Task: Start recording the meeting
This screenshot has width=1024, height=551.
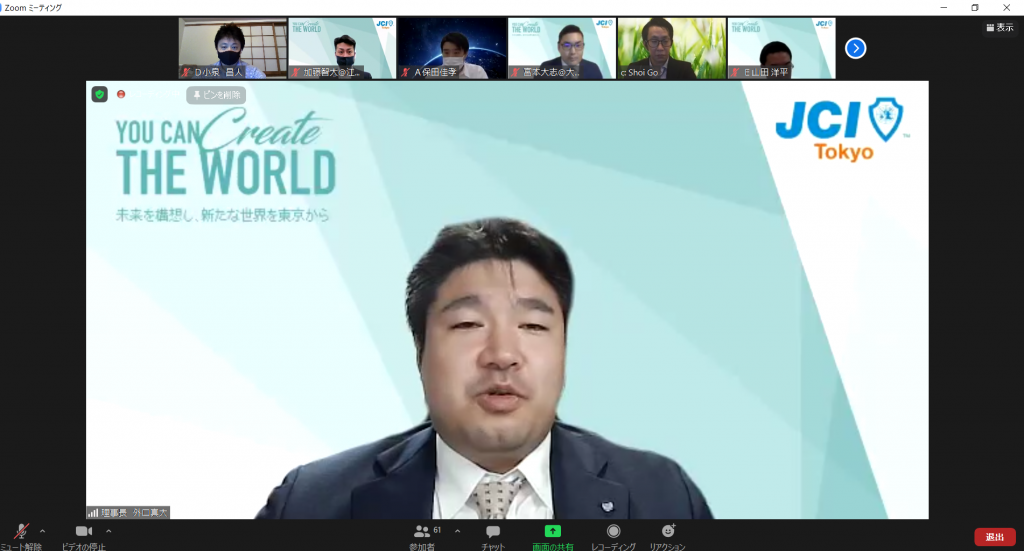Action: tap(613, 535)
